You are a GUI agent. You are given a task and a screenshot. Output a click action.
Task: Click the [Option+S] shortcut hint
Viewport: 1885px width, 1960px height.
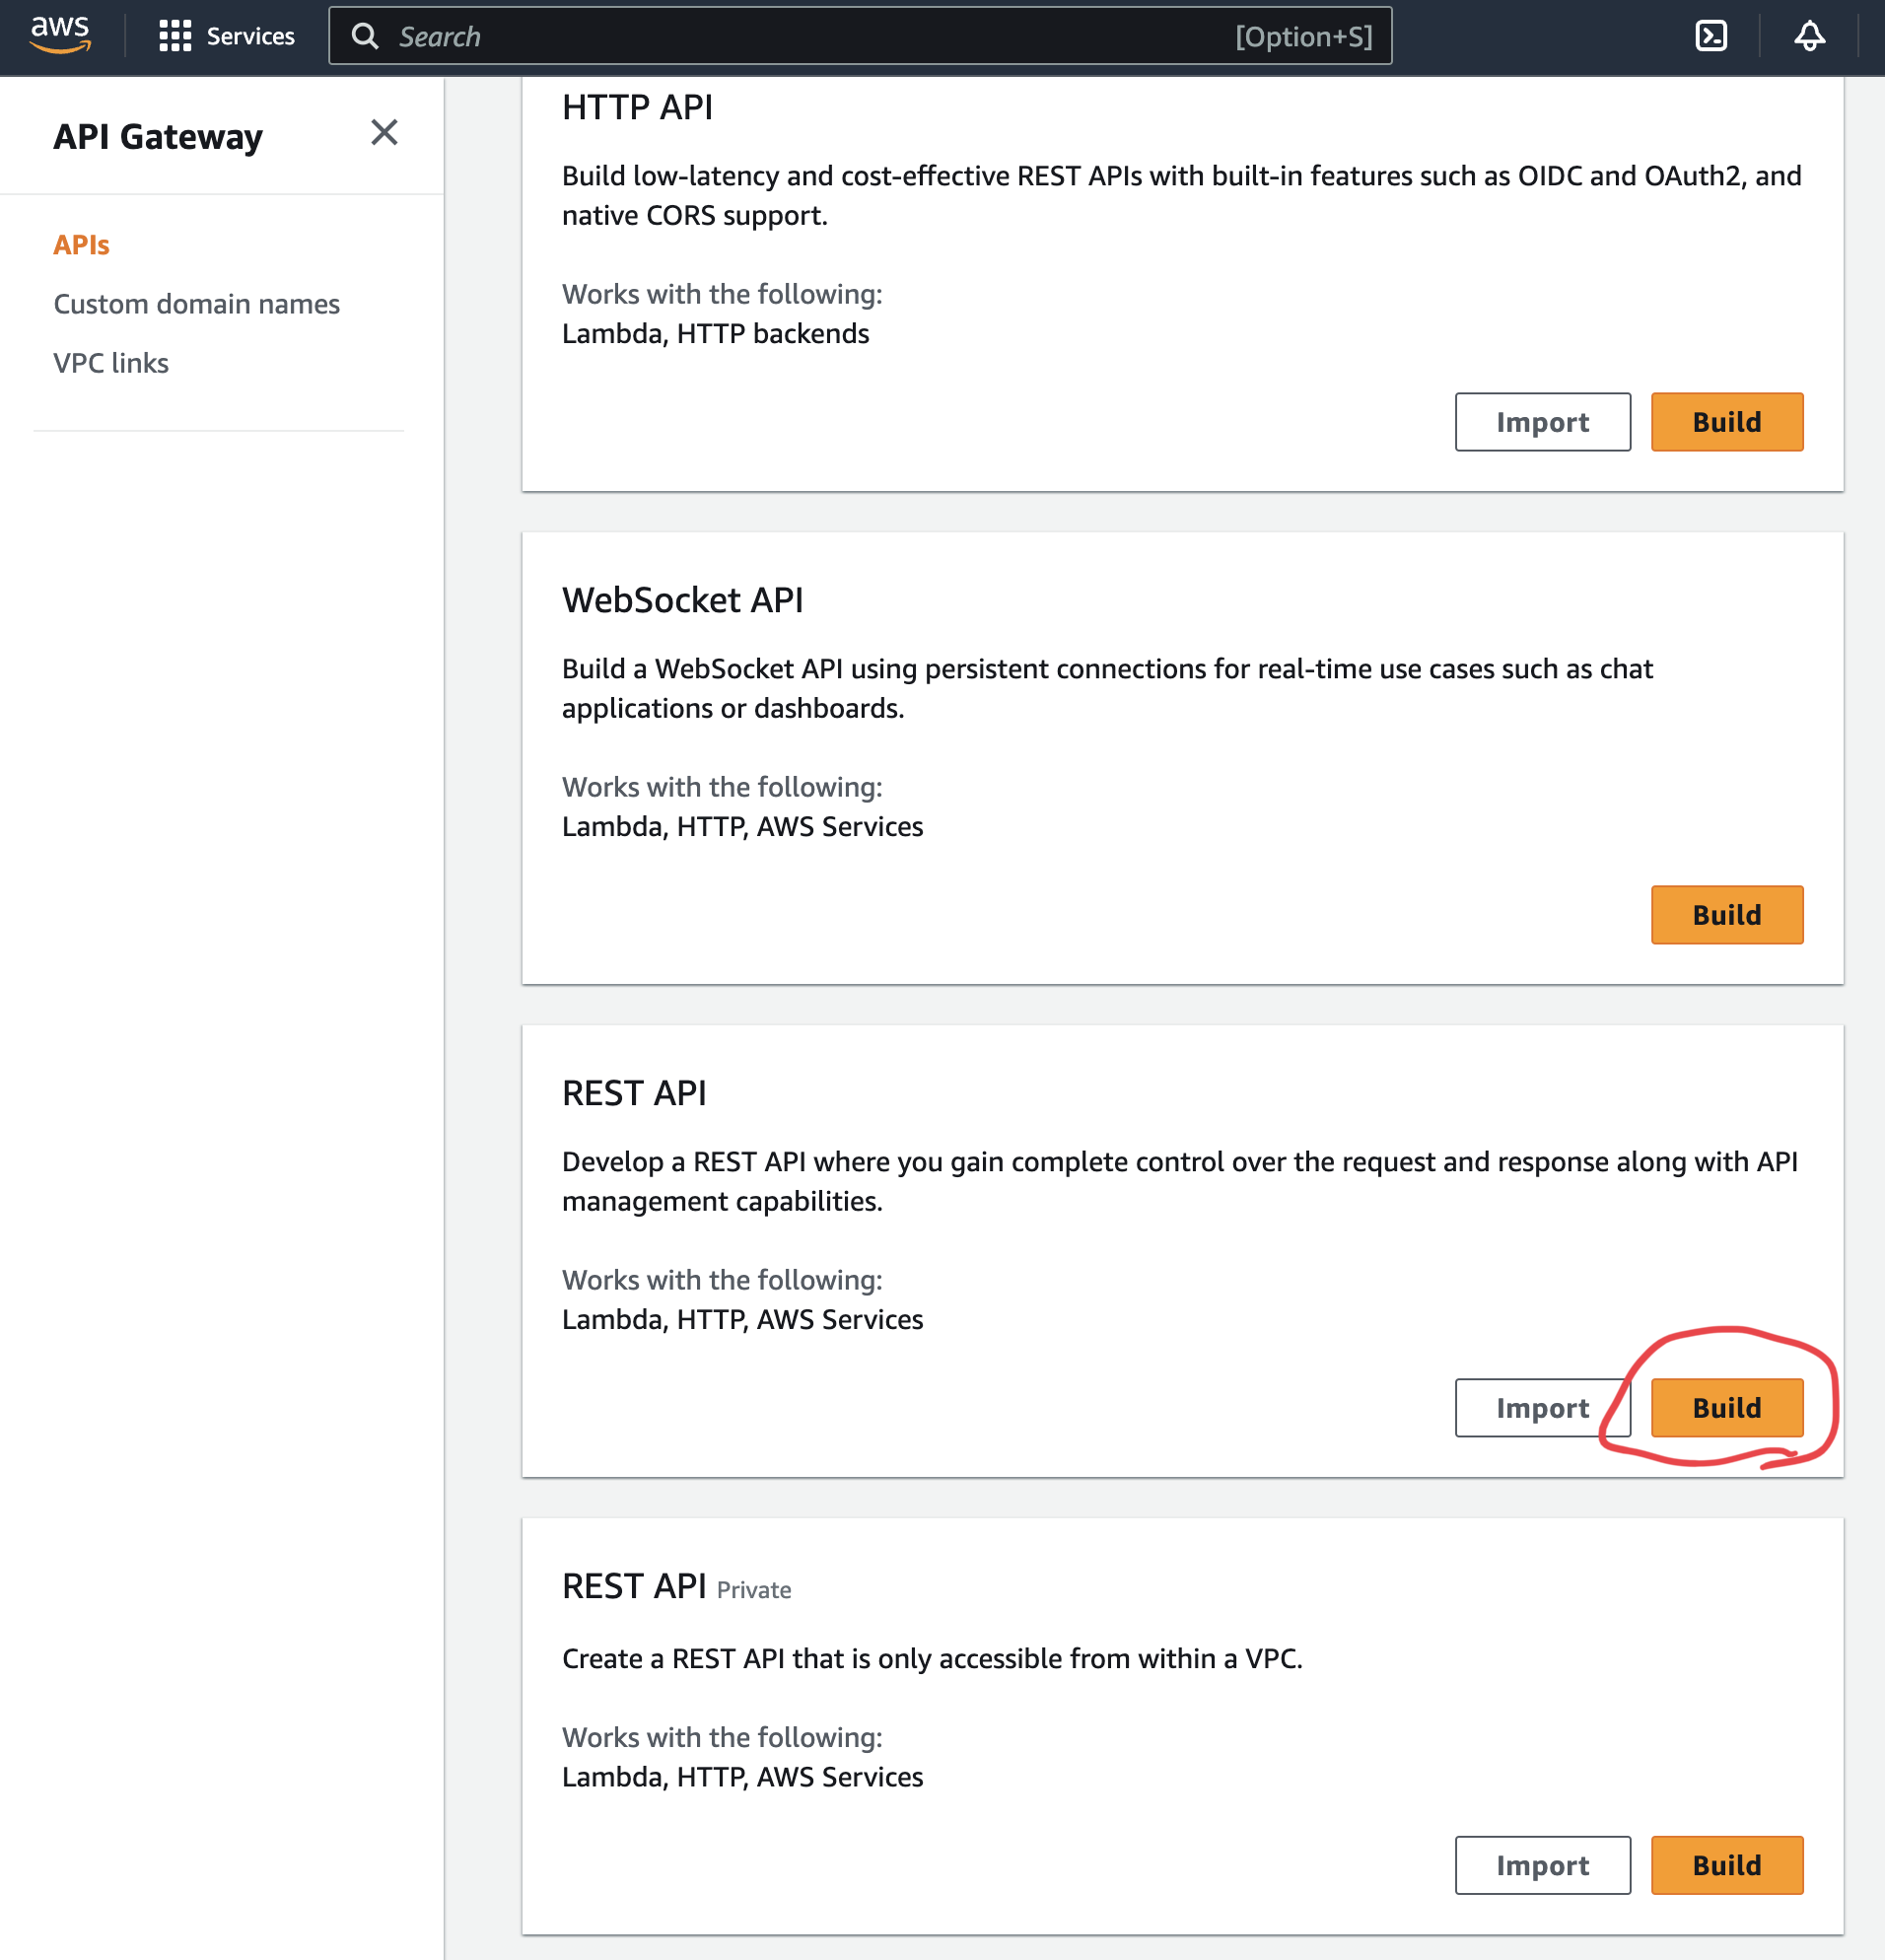[x=1303, y=36]
